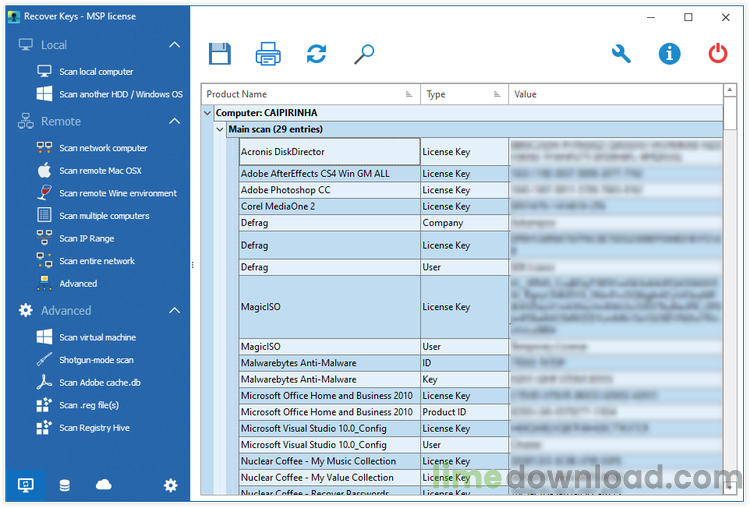750x508 pixels.
Task: Open the gear settings at sidebar bottom
Action: tap(170, 485)
